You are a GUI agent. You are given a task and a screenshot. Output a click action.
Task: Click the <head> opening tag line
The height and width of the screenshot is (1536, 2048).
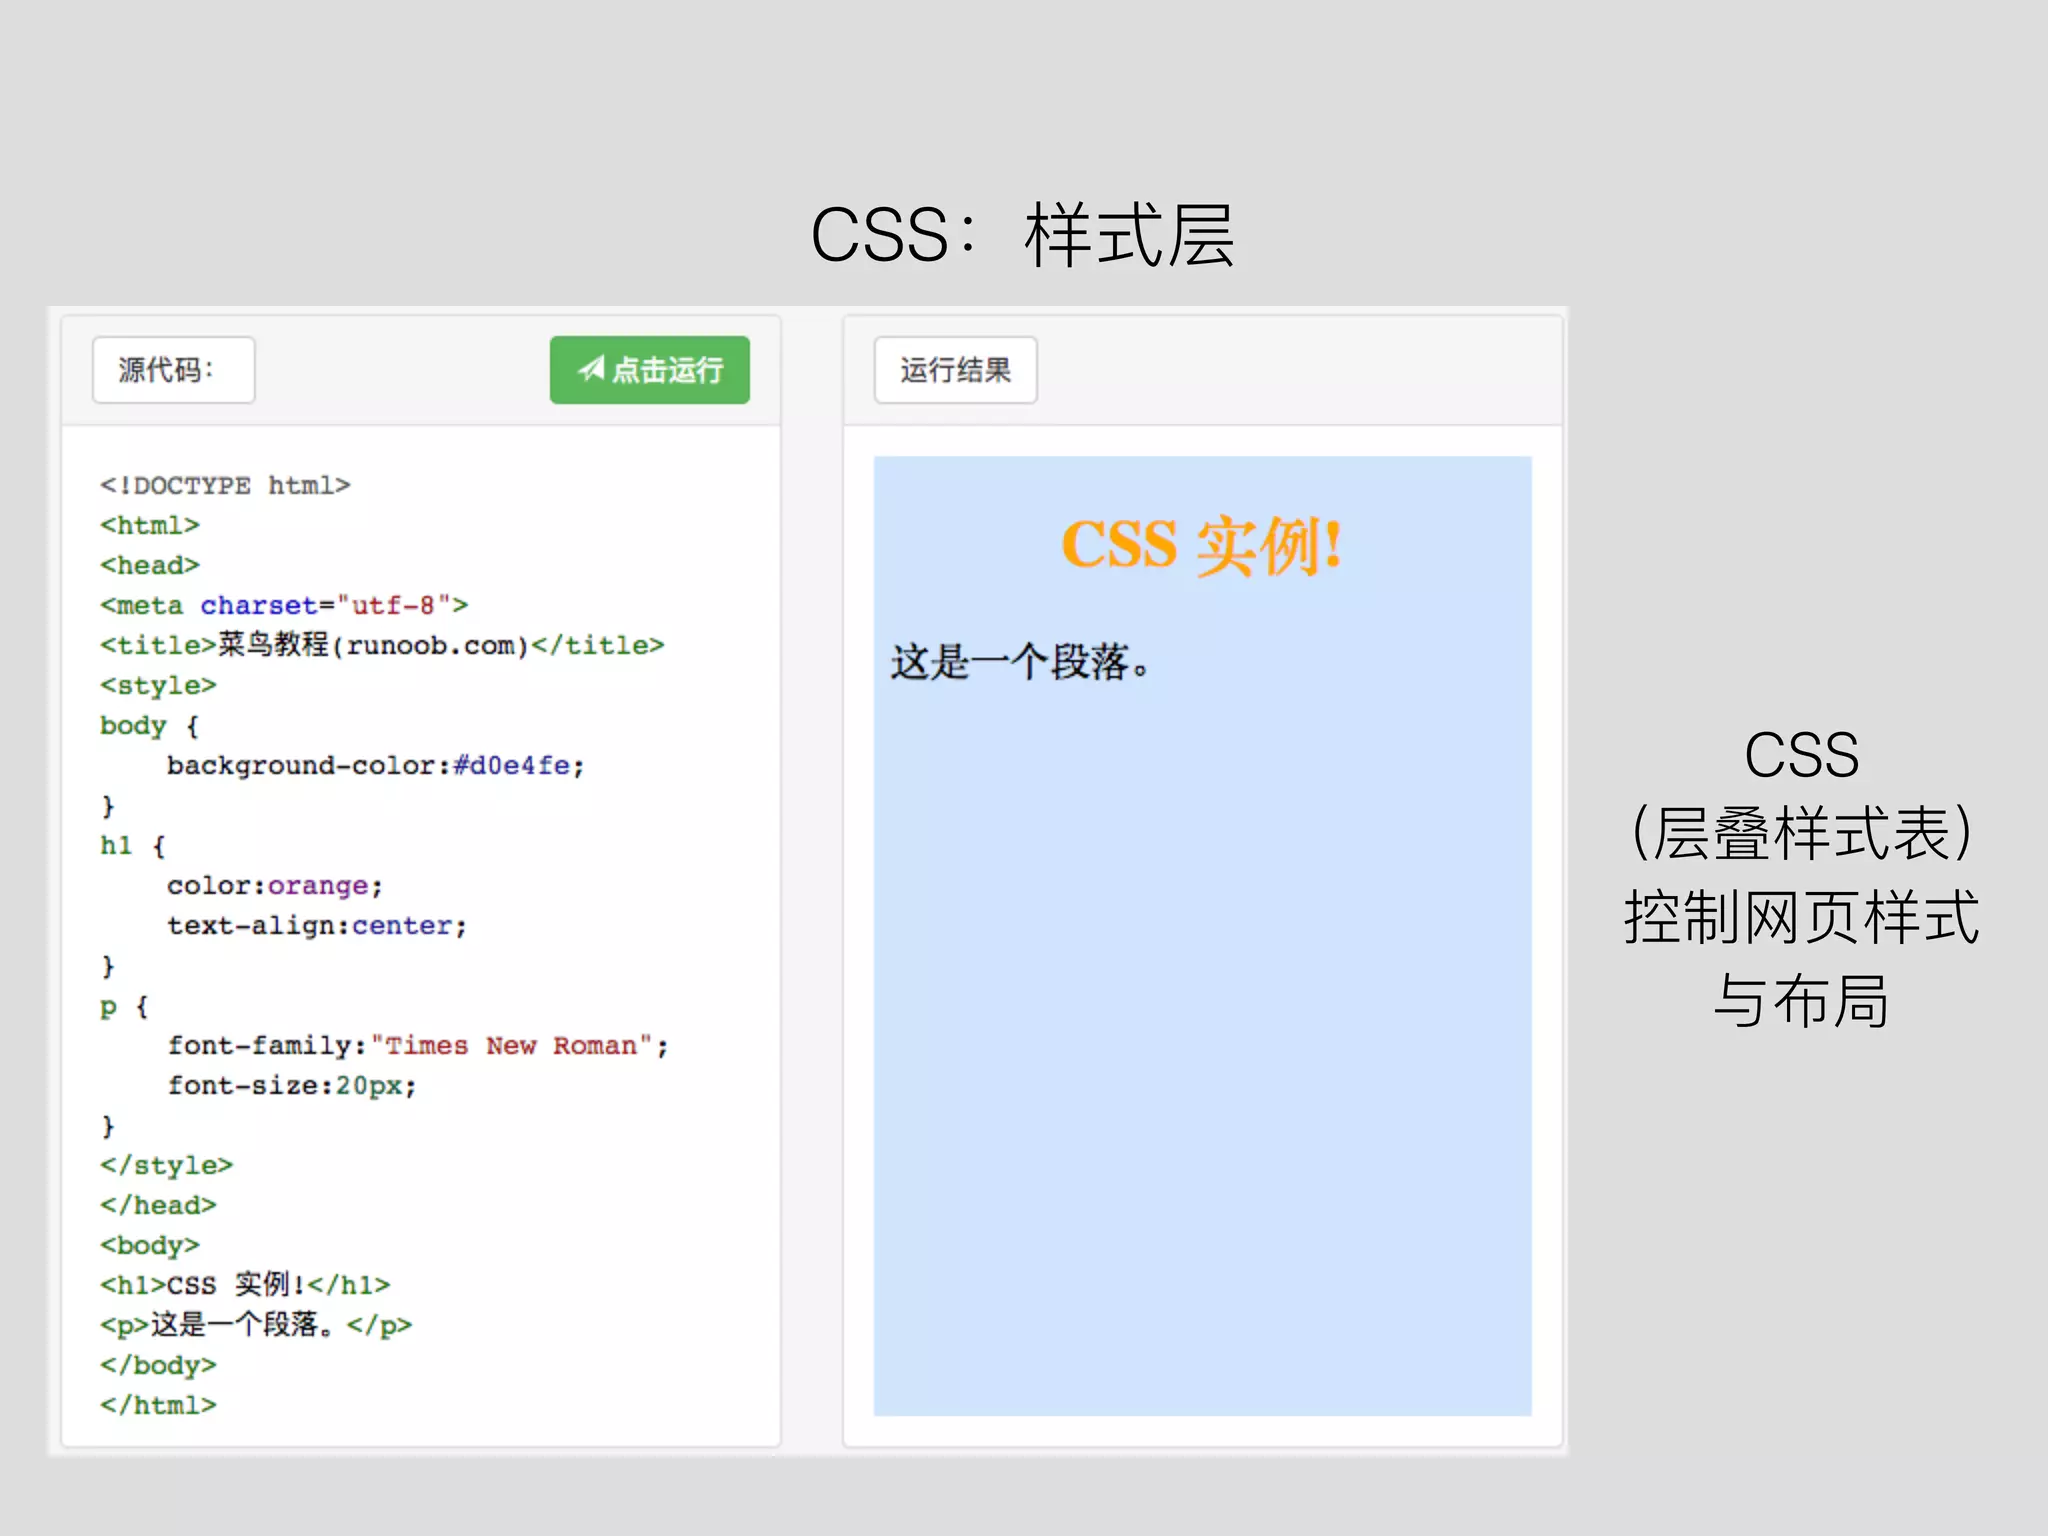(149, 566)
